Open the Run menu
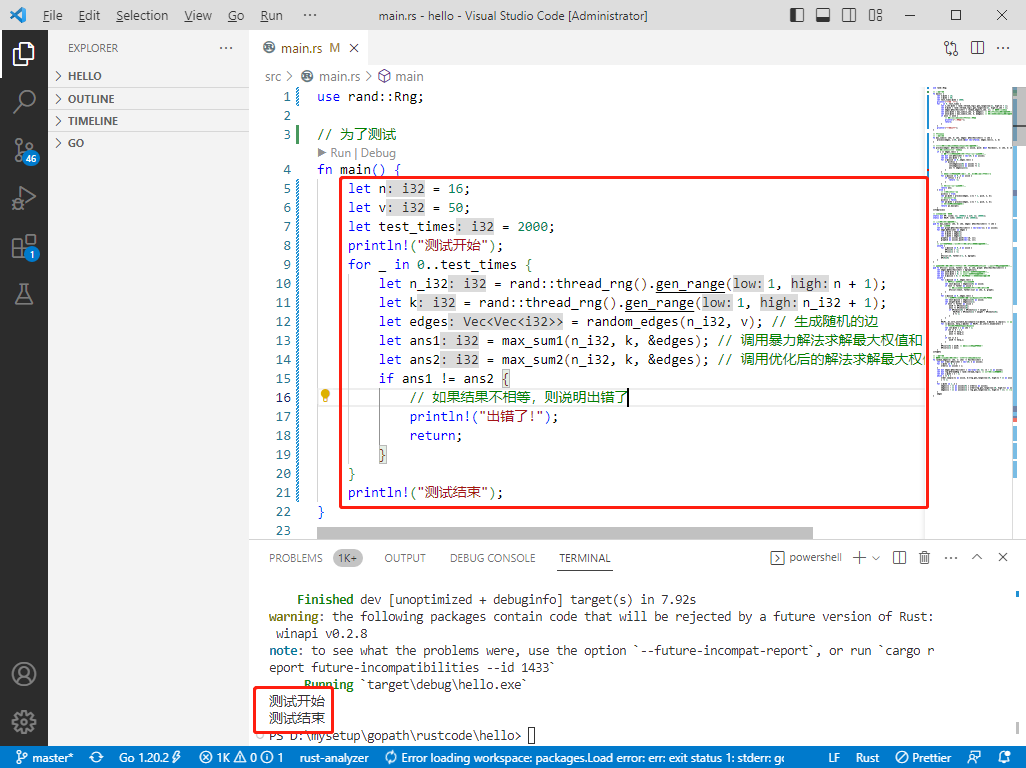The width and height of the screenshot is (1026, 768). pyautogui.click(x=271, y=15)
